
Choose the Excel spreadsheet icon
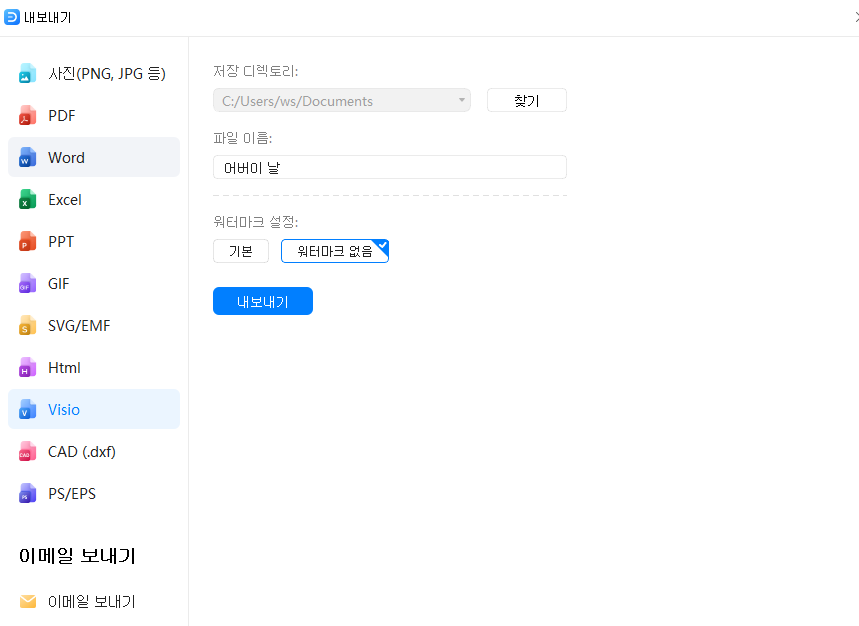pos(28,200)
